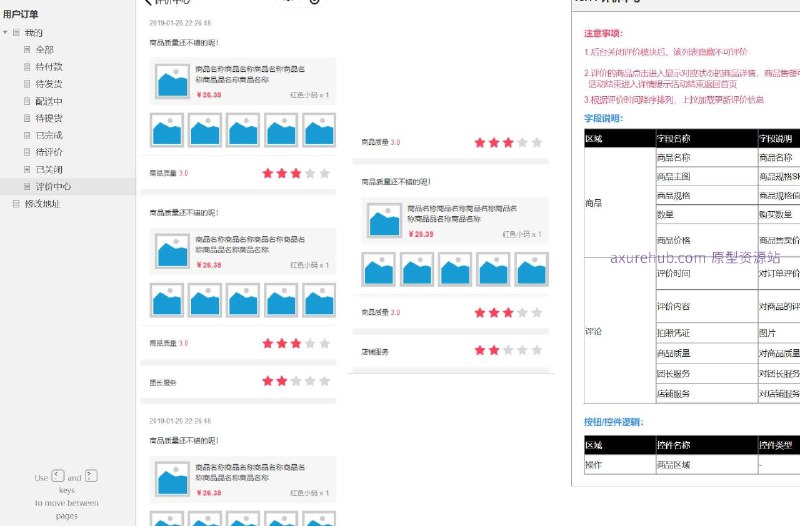Click the 按钮/控件逻辑 heading in notes panel
Image resolution: width=800 pixels, height=526 pixels.
click(614, 422)
